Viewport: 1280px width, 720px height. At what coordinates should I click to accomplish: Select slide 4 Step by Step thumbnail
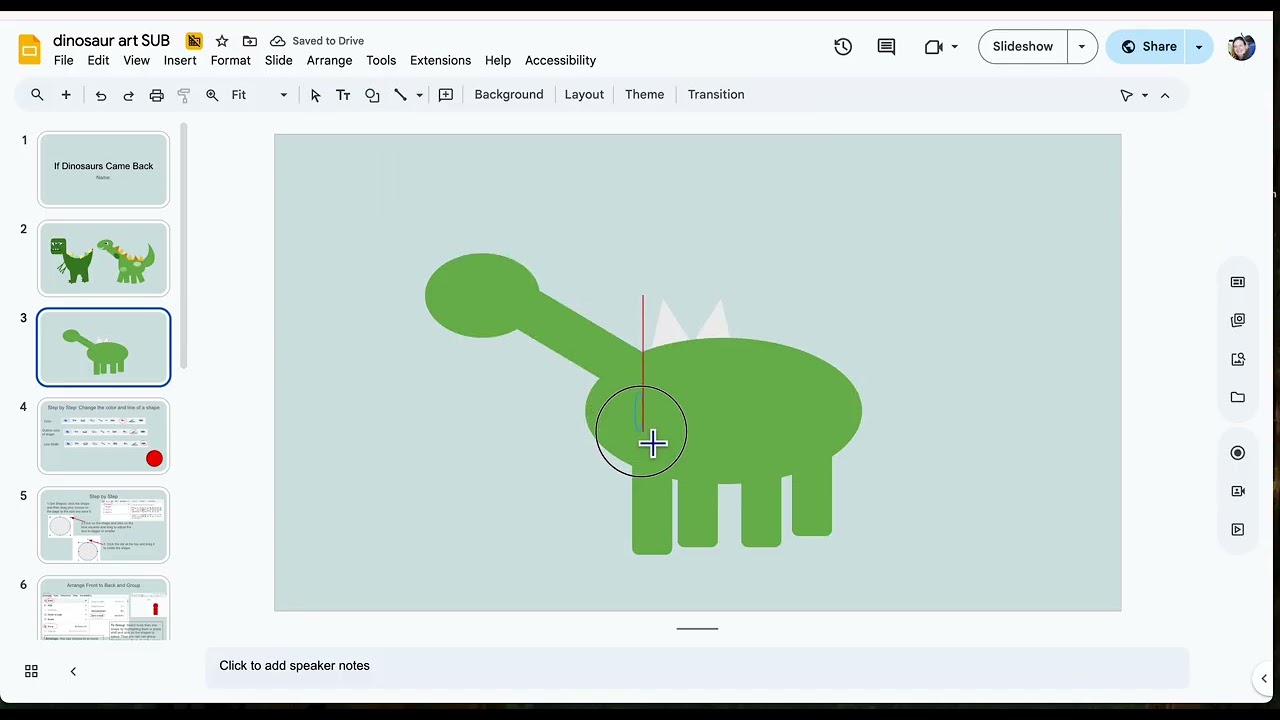104,436
